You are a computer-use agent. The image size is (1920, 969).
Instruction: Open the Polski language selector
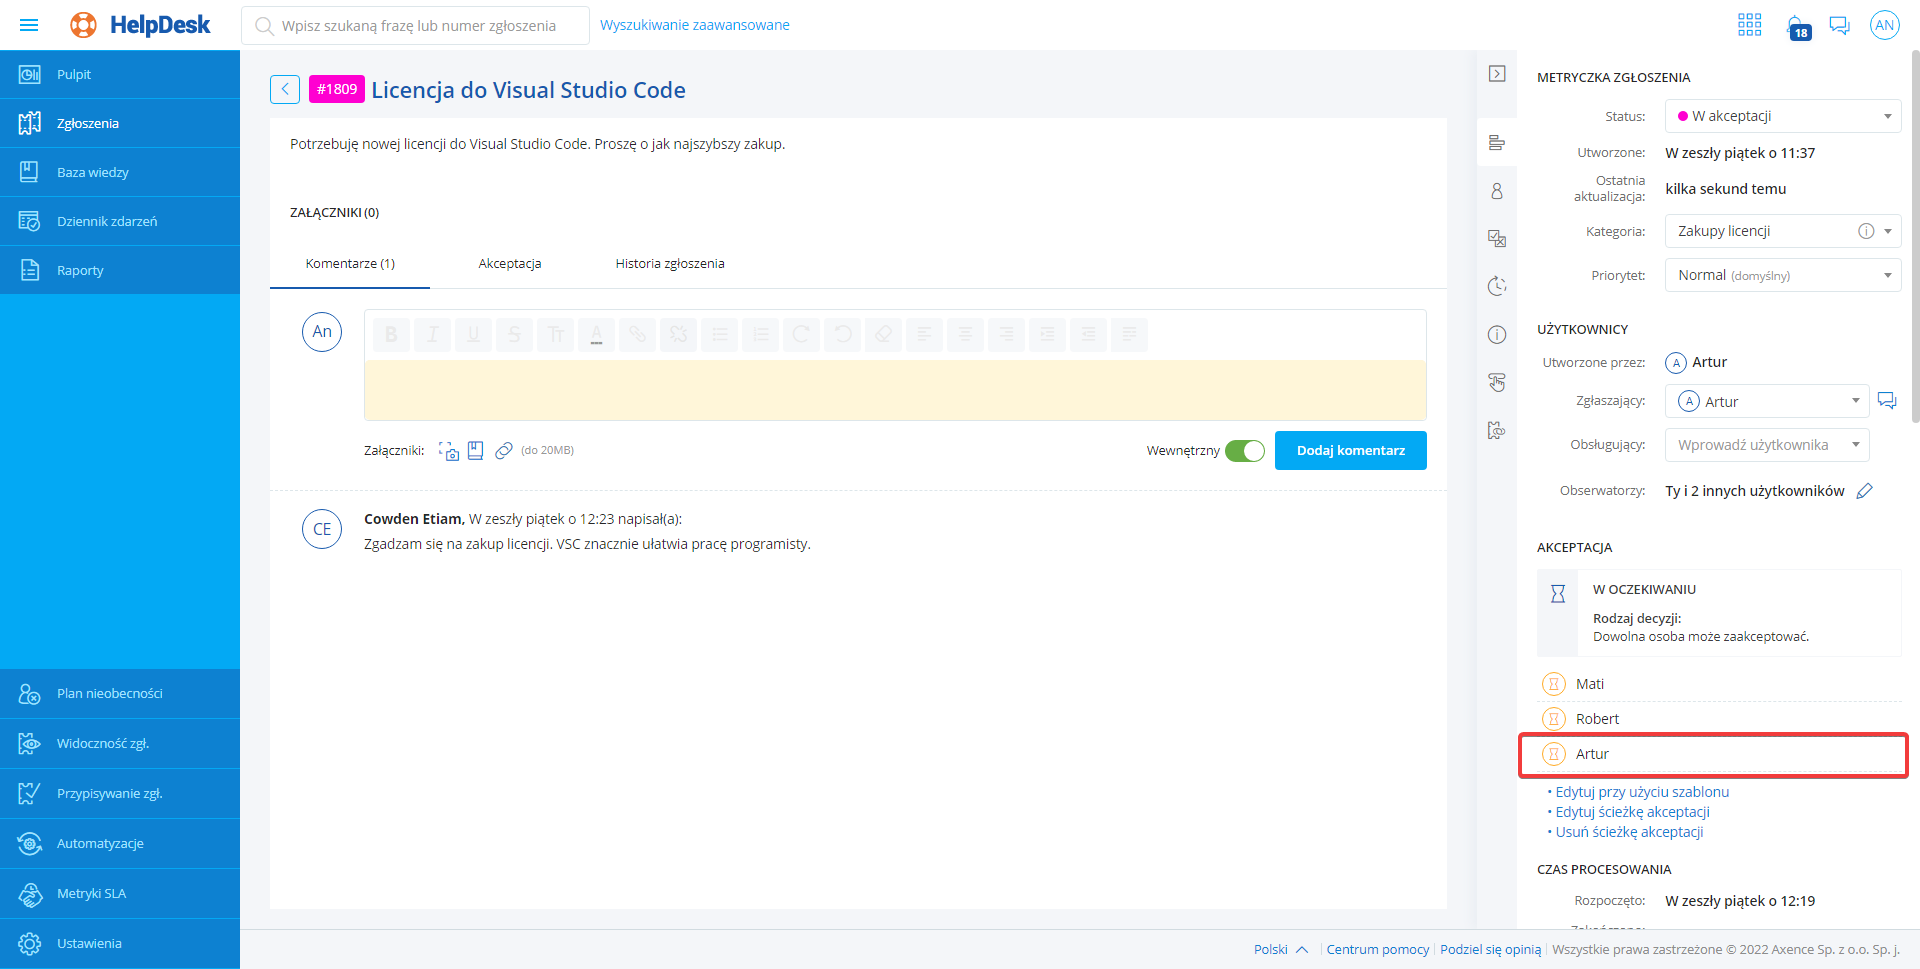[1280, 950]
